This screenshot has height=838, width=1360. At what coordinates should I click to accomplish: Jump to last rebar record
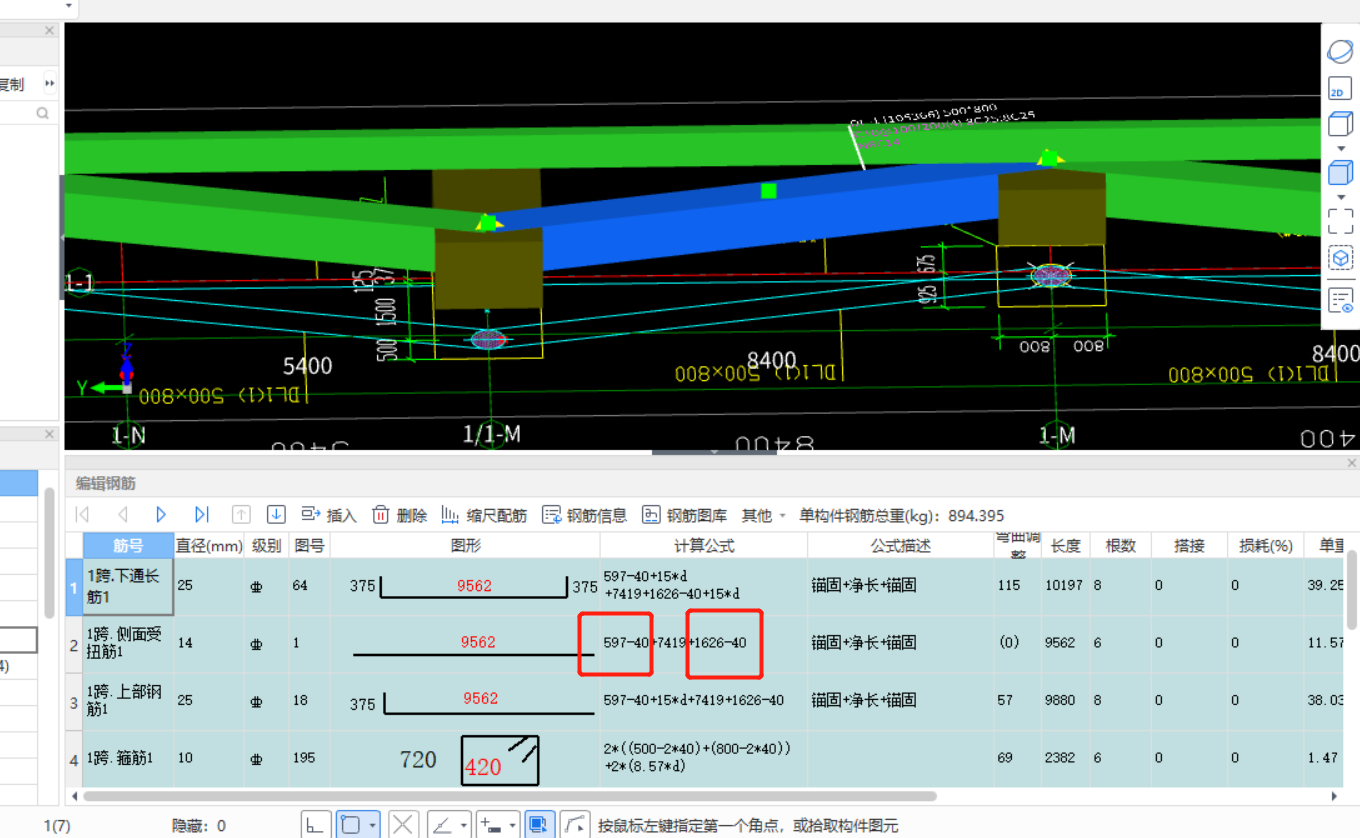[201, 514]
